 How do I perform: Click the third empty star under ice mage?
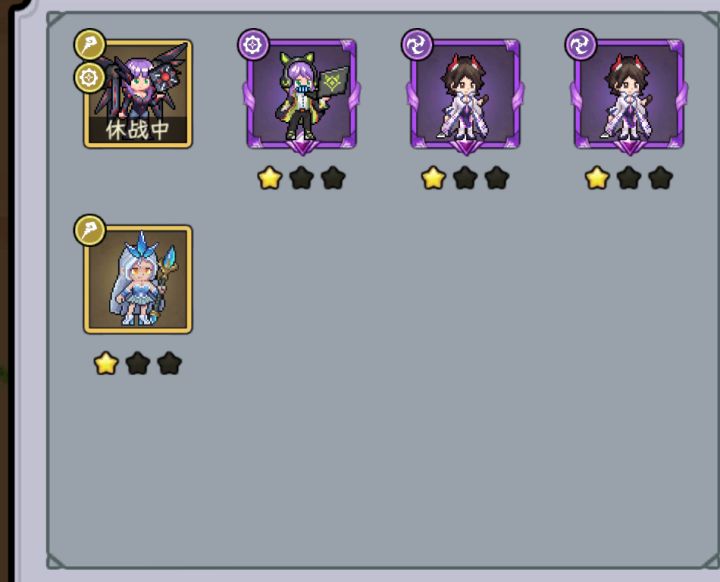(x=169, y=363)
